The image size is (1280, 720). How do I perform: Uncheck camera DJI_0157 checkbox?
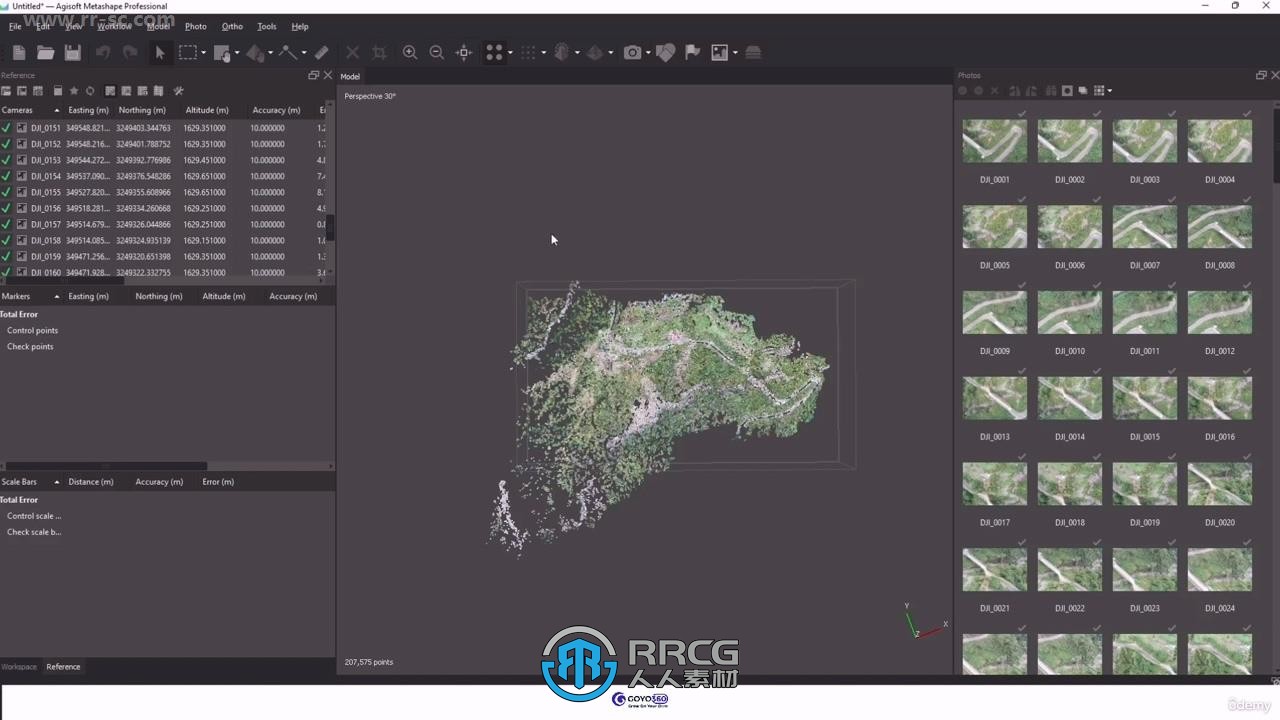tap(6, 224)
